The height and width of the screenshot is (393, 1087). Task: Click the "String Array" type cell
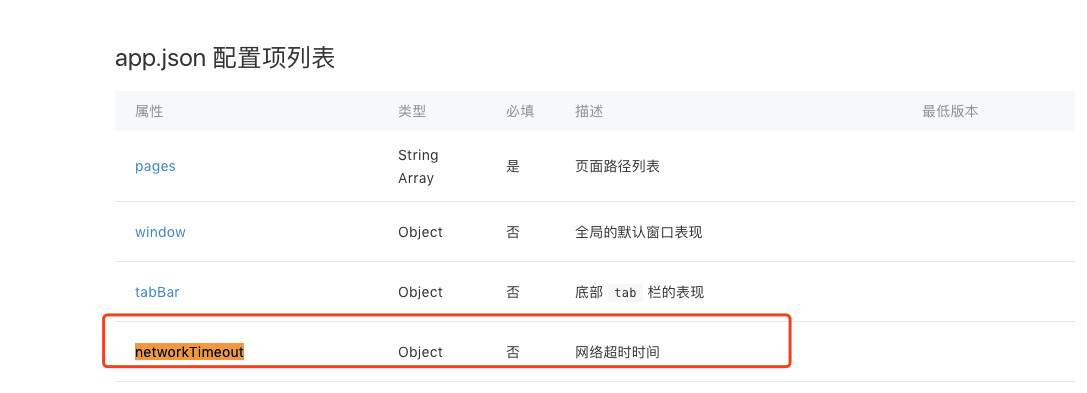(418, 166)
